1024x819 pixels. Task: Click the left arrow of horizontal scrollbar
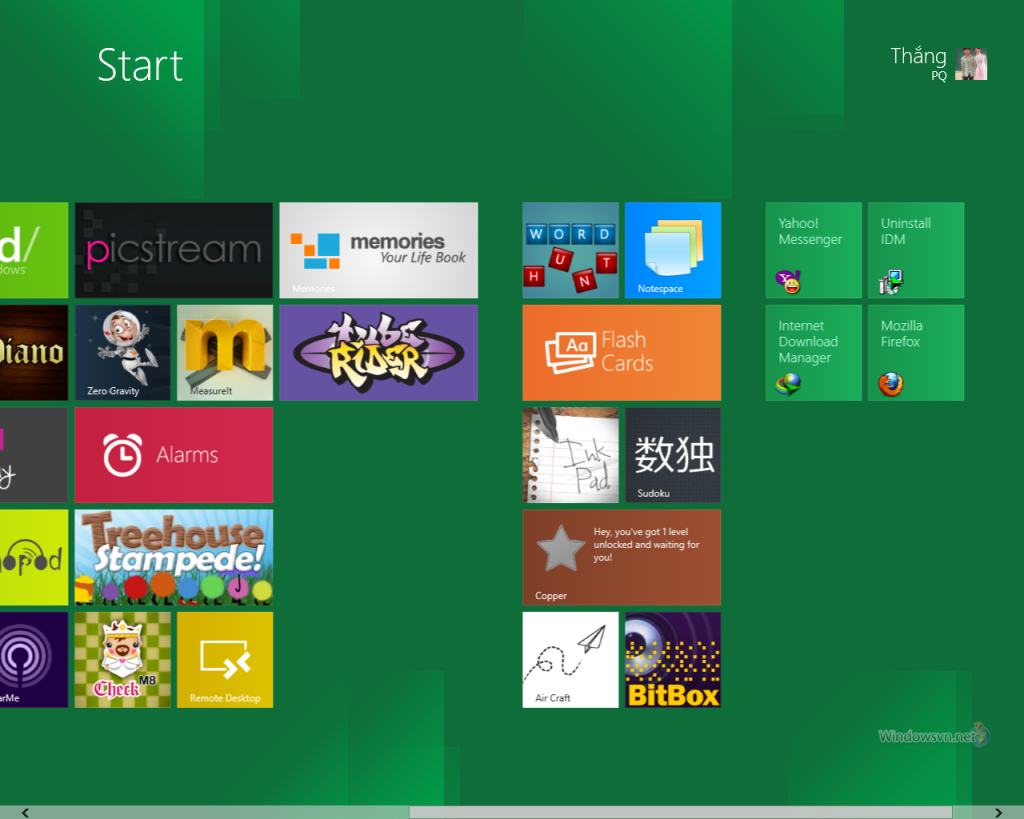25,812
